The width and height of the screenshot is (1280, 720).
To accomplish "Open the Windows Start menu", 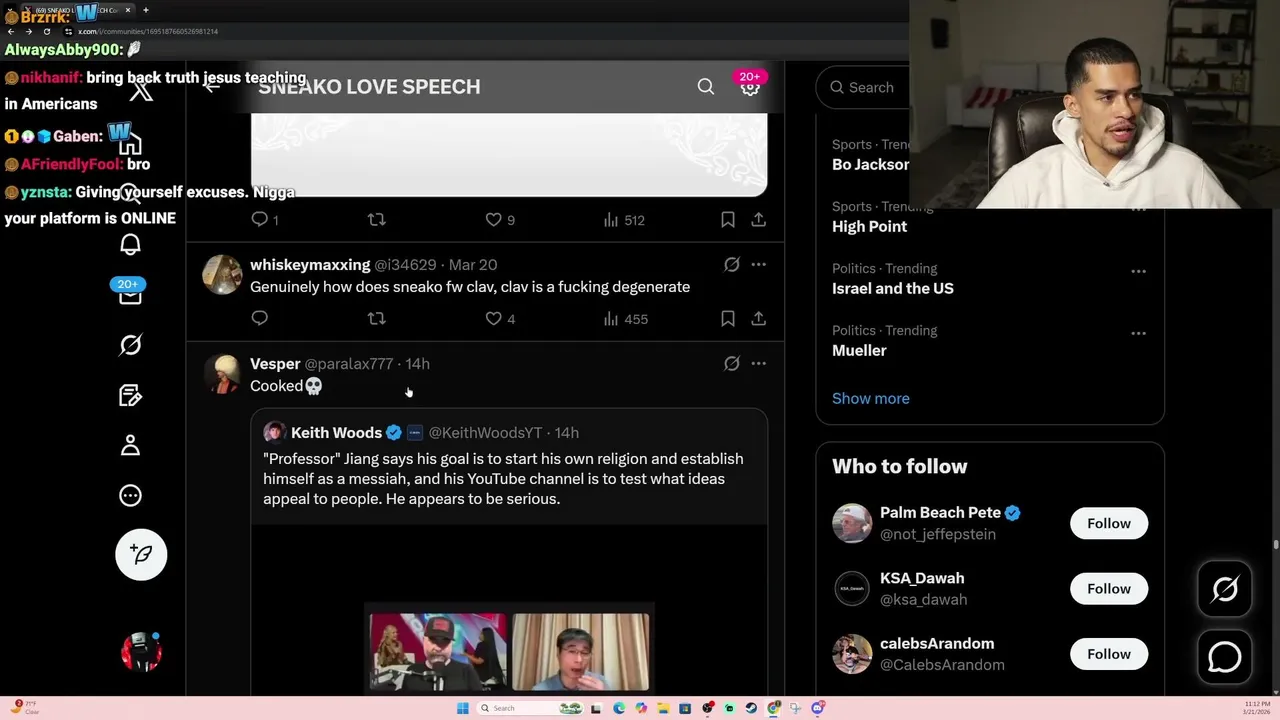I will point(462,708).
